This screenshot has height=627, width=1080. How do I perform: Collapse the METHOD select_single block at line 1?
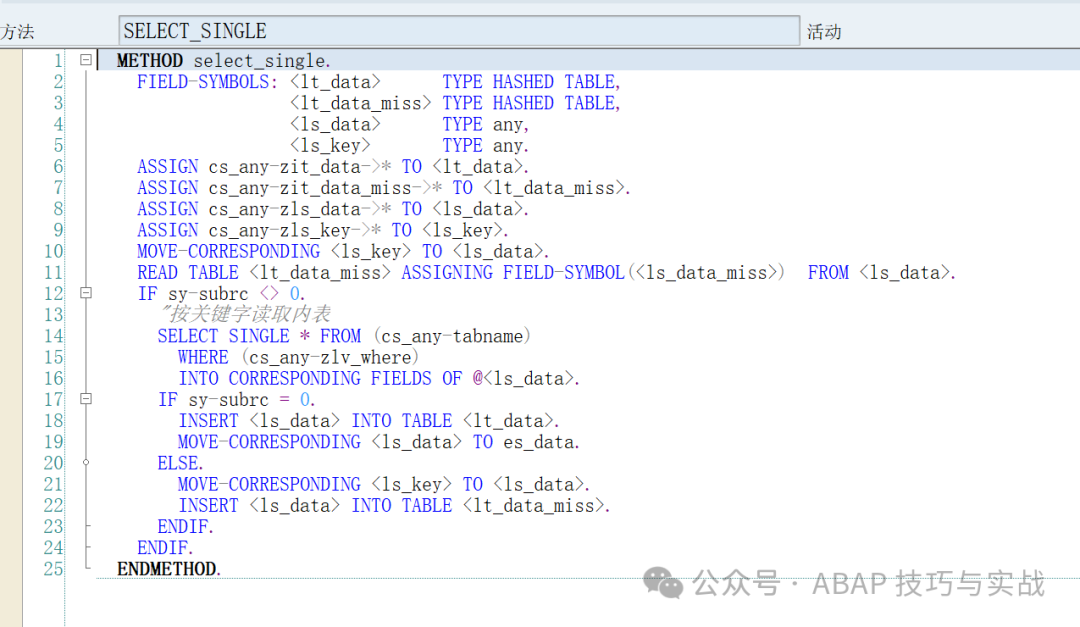point(86,60)
